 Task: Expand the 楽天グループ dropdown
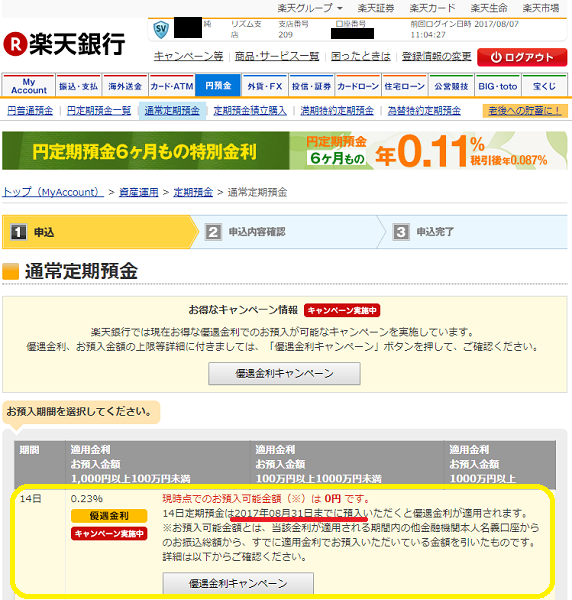(x=310, y=8)
